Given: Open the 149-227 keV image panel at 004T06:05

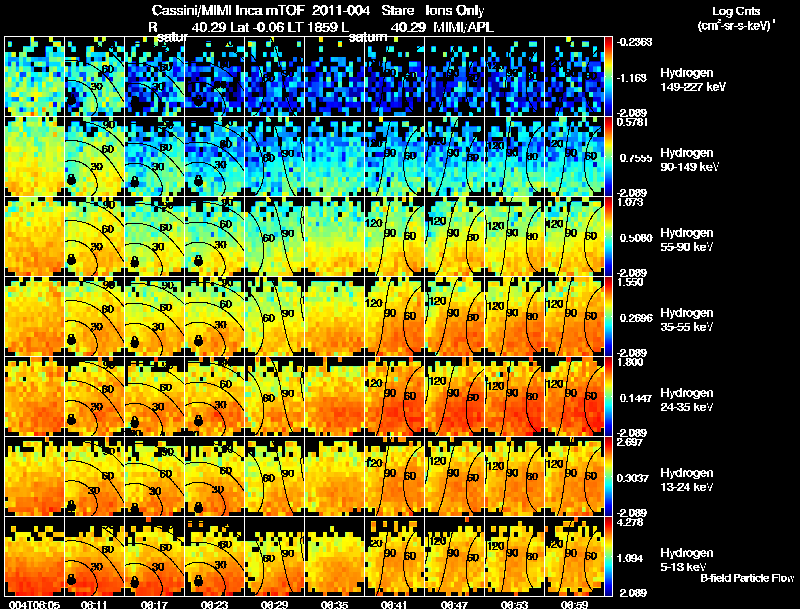Looking at the screenshot, I should click(x=34, y=77).
